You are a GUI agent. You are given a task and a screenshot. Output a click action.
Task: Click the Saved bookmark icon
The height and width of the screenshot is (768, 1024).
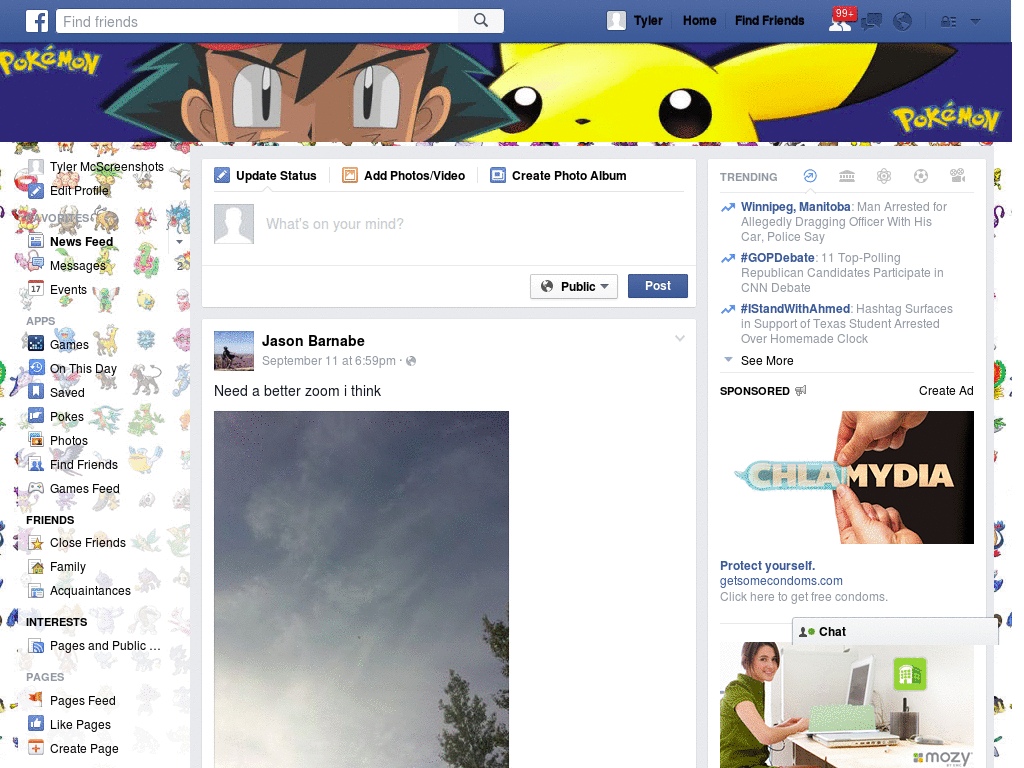pos(36,392)
